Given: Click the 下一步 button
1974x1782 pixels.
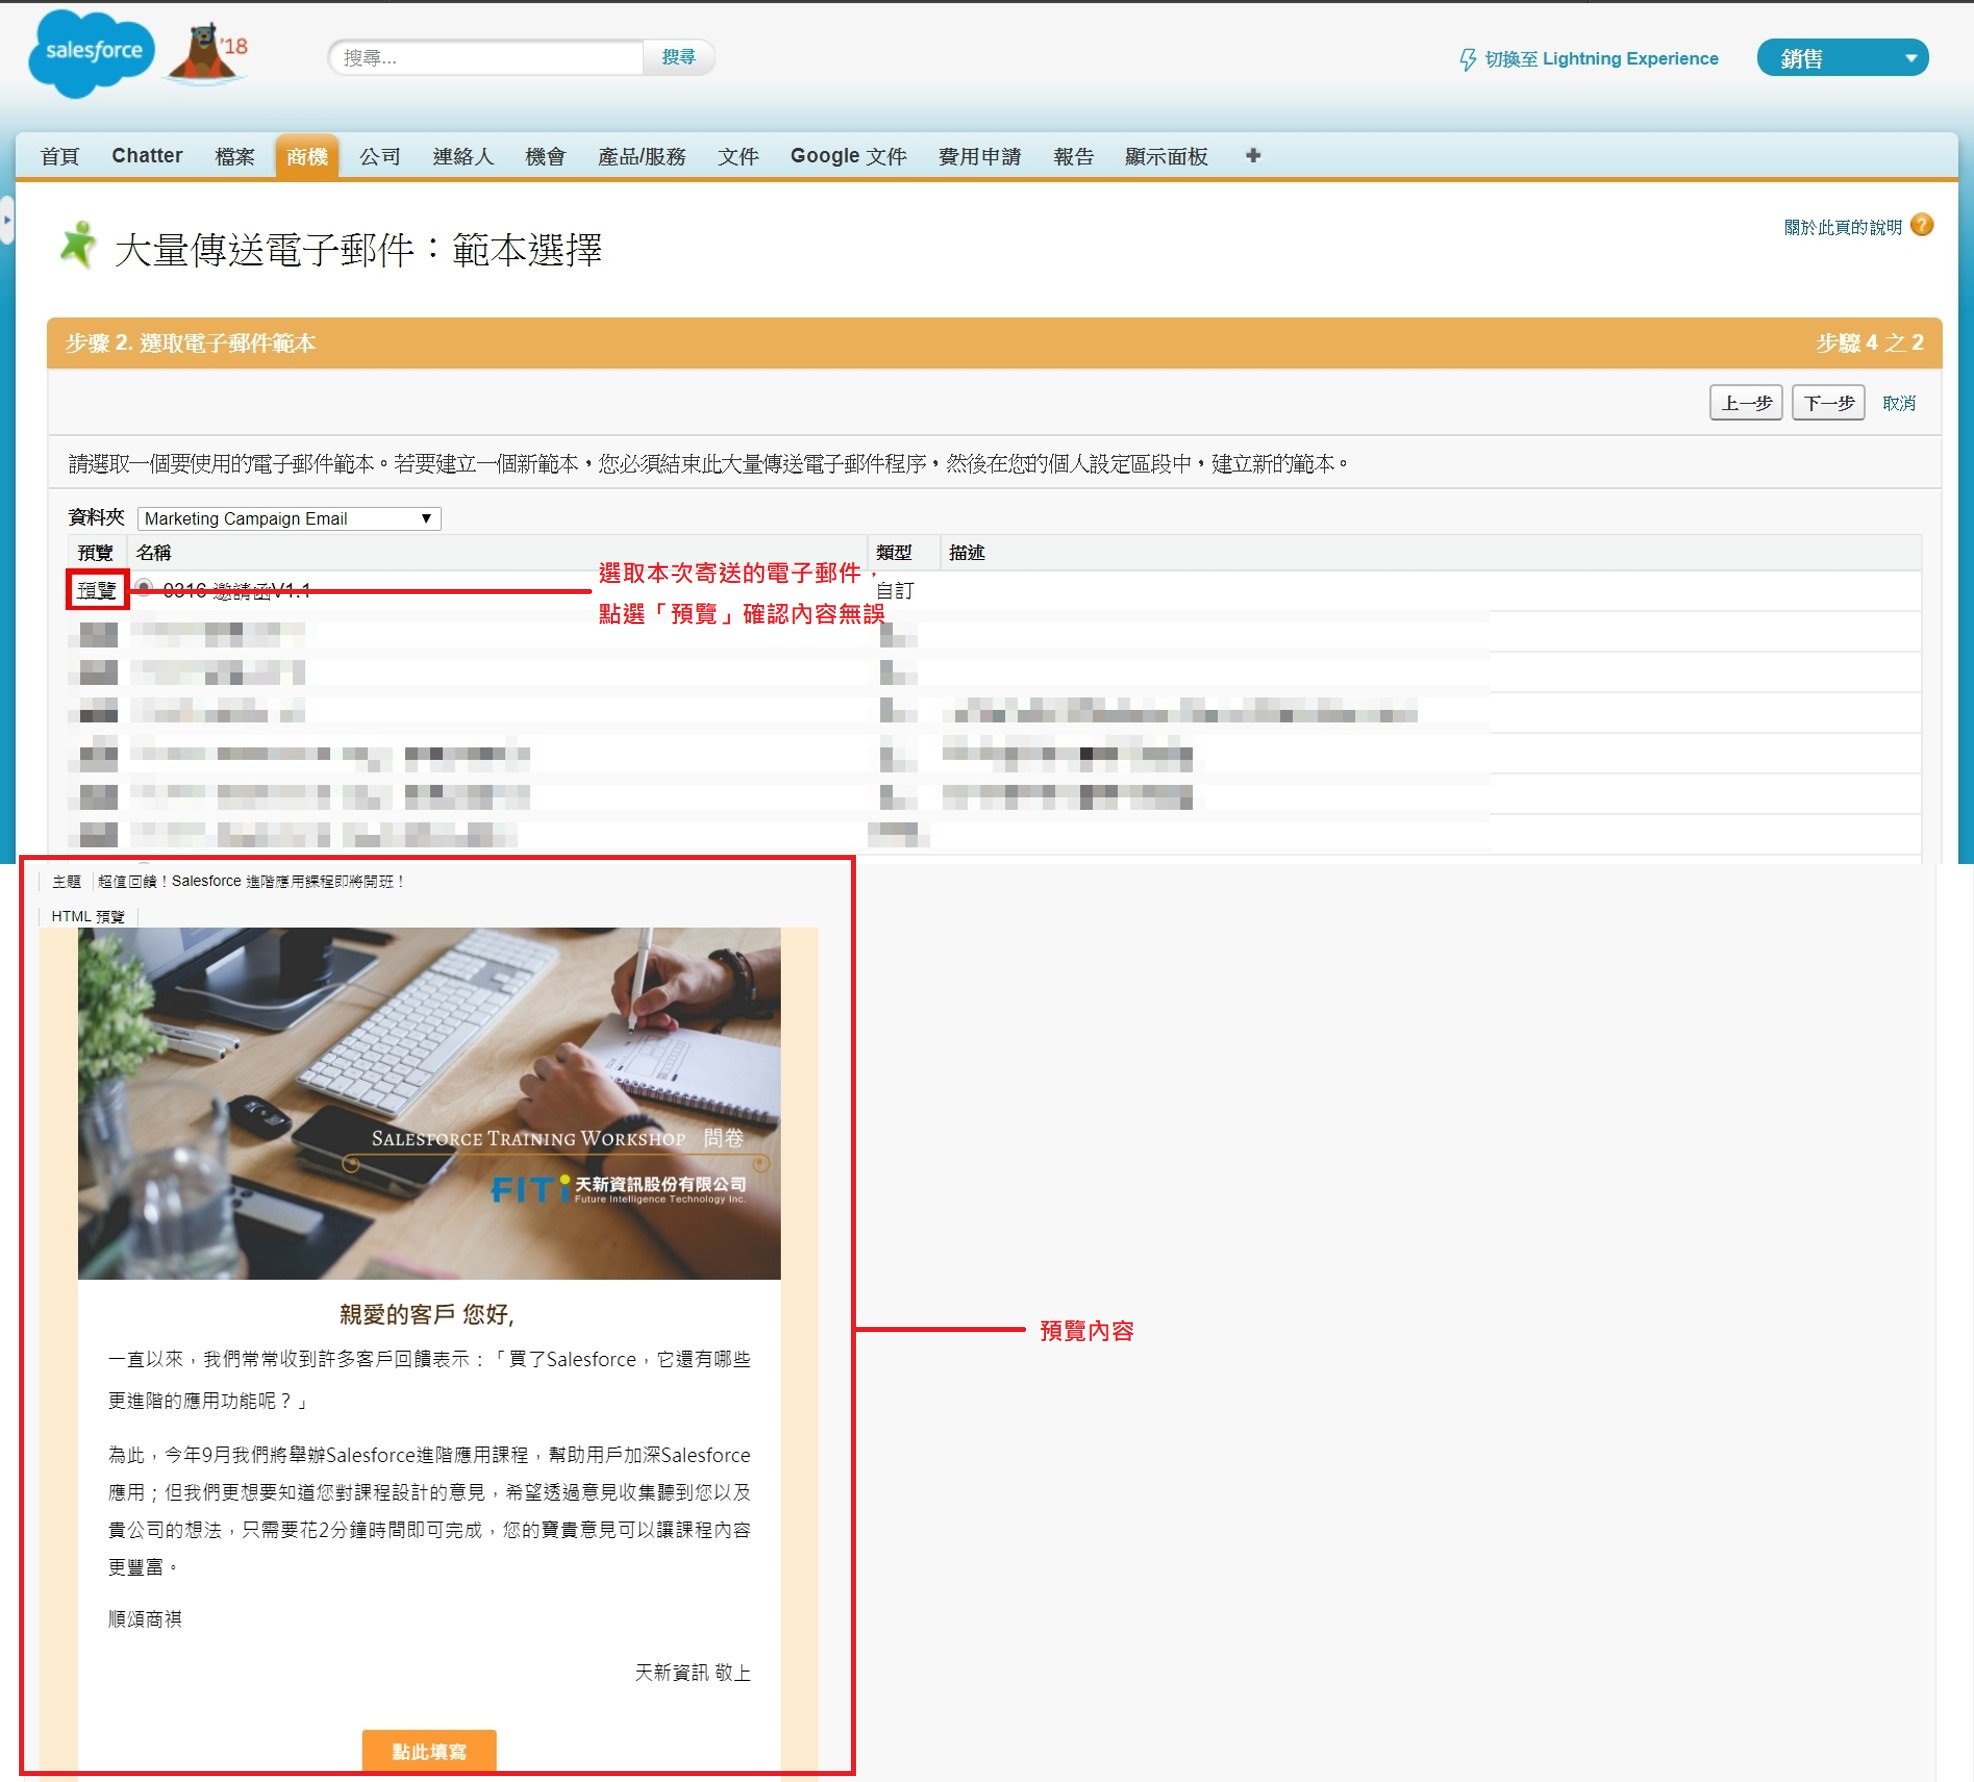Looking at the screenshot, I should tap(1827, 402).
